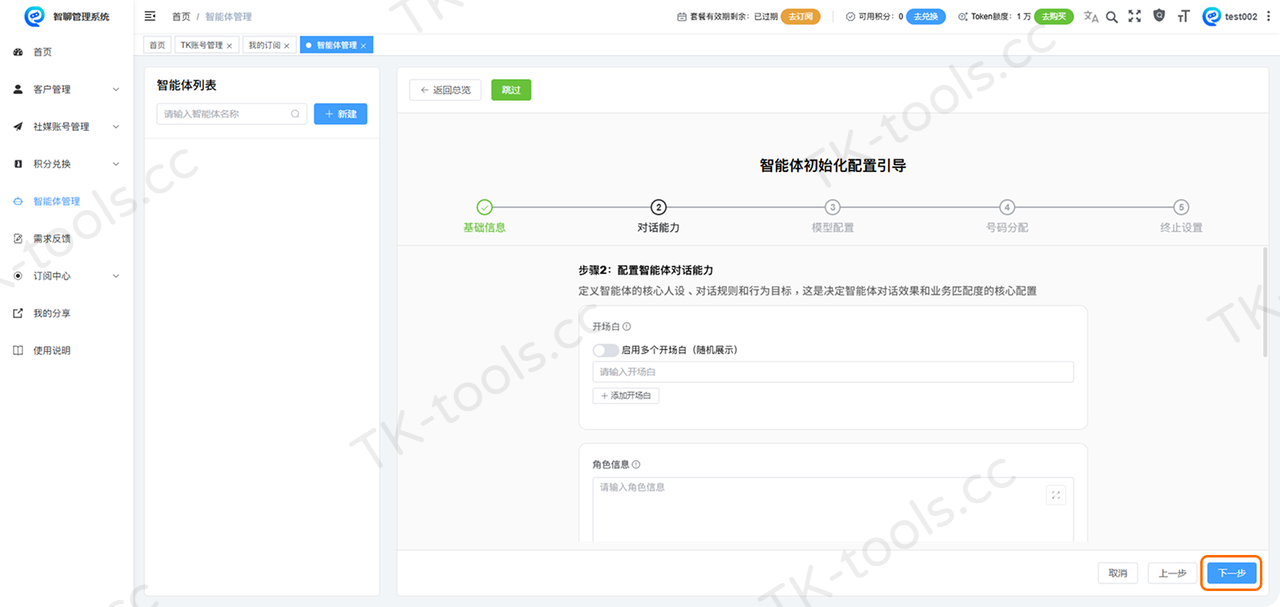Click the check icon by 可用积分
Viewport: 1280px width, 607px height.
tap(850, 17)
